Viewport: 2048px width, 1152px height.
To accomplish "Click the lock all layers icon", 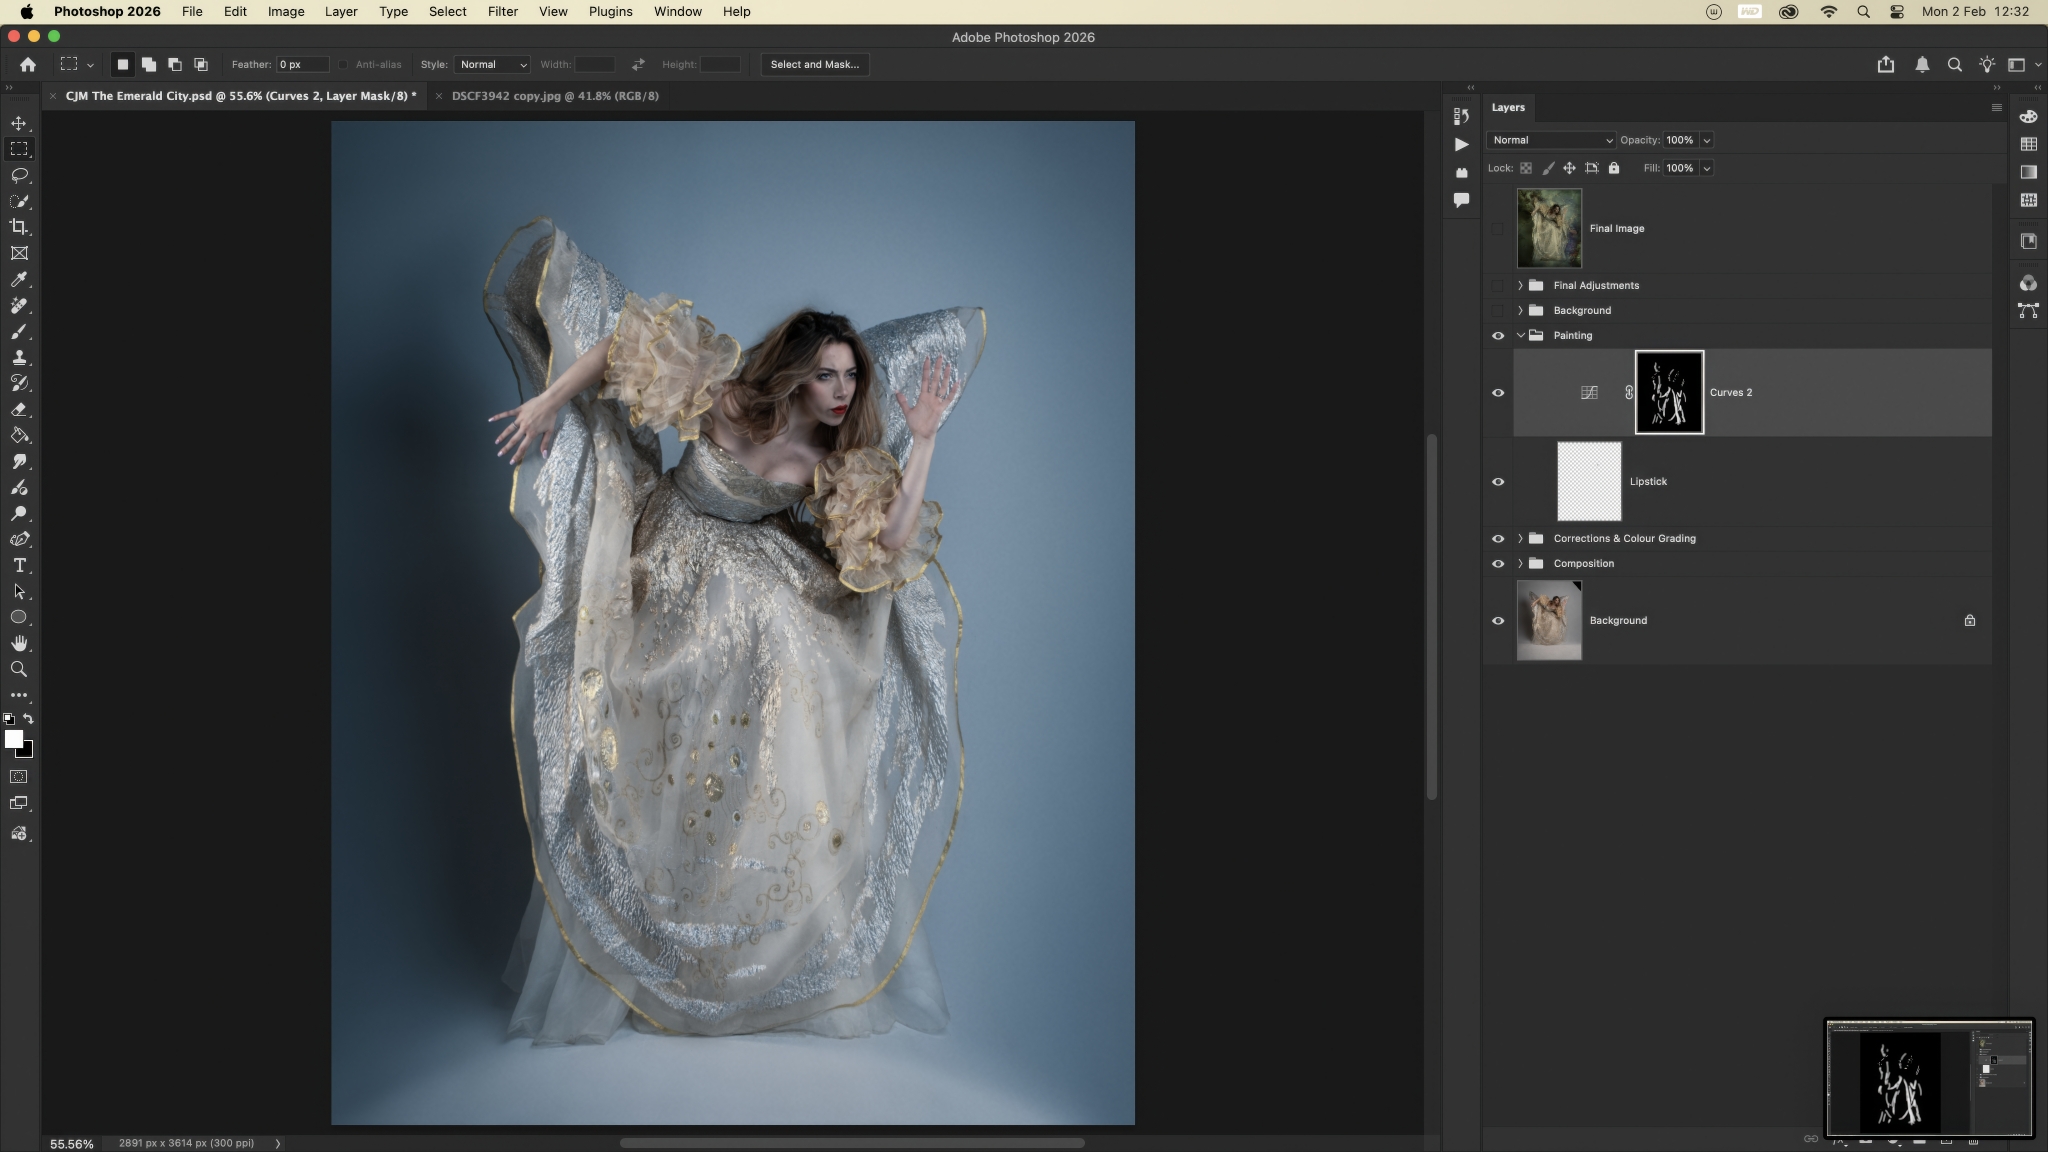I will pyautogui.click(x=1613, y=168).
